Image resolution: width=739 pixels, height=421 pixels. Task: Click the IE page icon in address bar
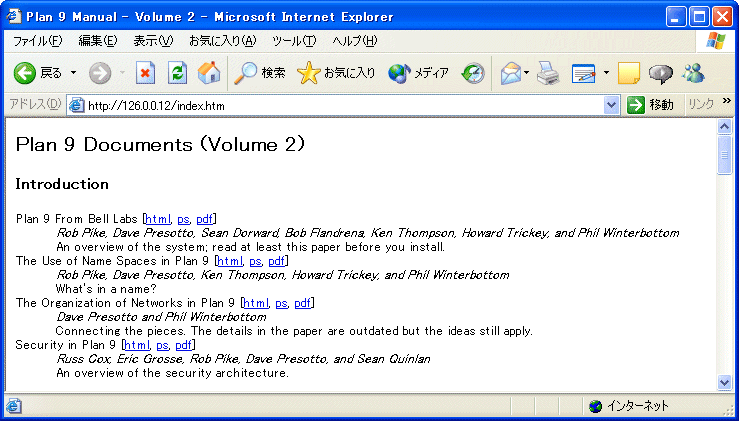coord(76,105)
